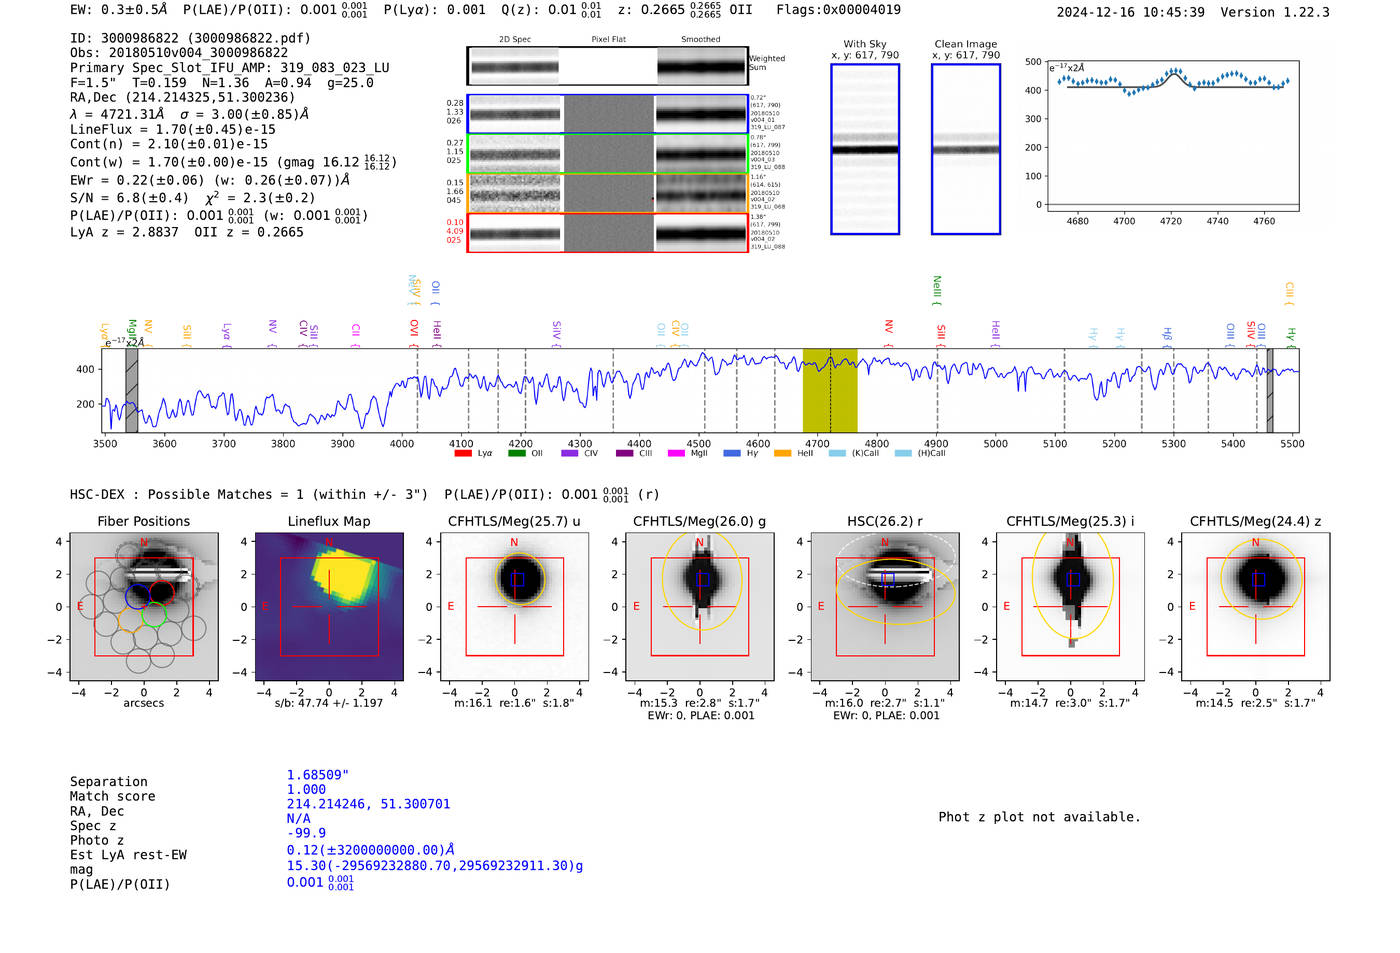Screen dimensions: 1400x953
Task: Select the blue-bordered 2D spectrum row
Action: pyautogui.click(x=608, y=114)
